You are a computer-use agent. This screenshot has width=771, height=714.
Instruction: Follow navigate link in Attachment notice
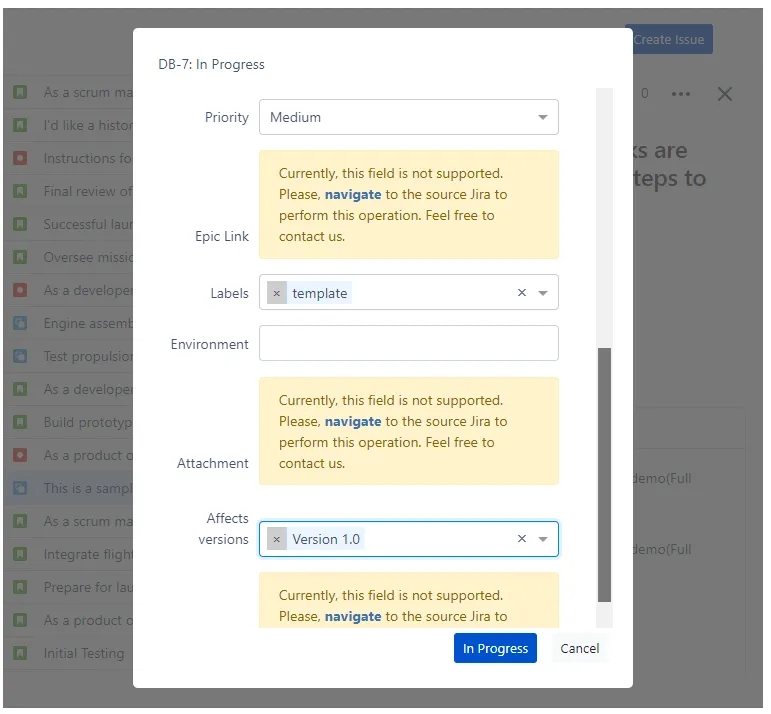[x=353, y=421]
